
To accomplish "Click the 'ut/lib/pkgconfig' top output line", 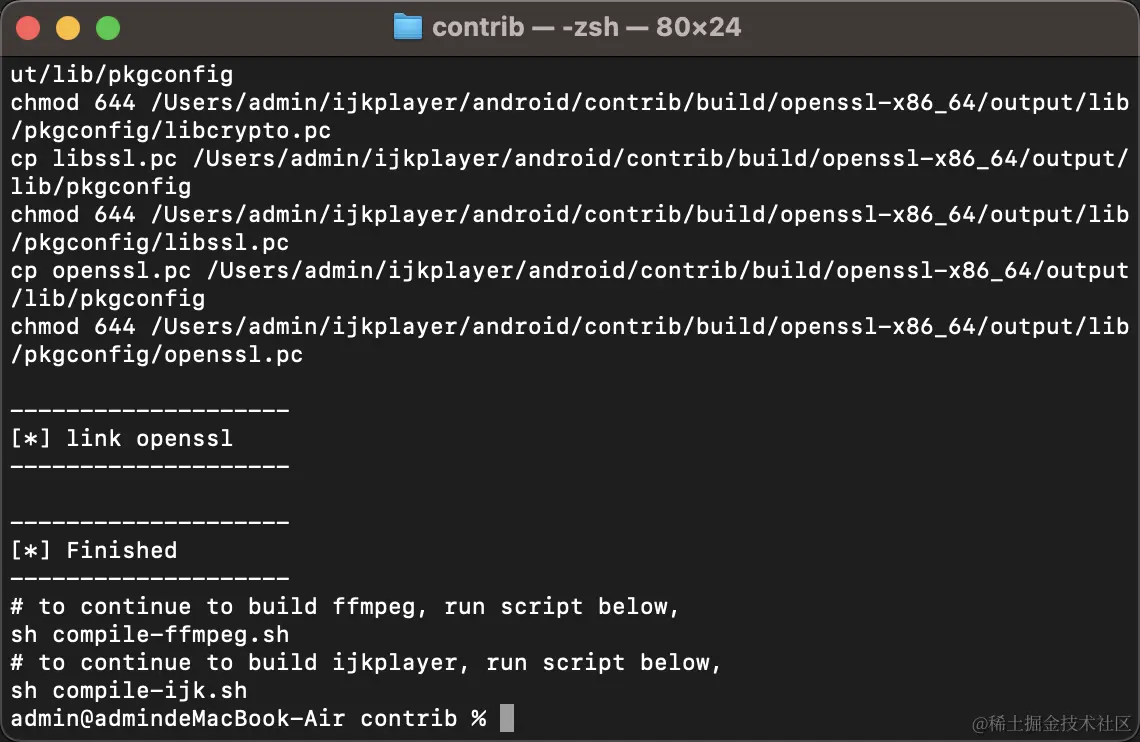I will (121, 74).
